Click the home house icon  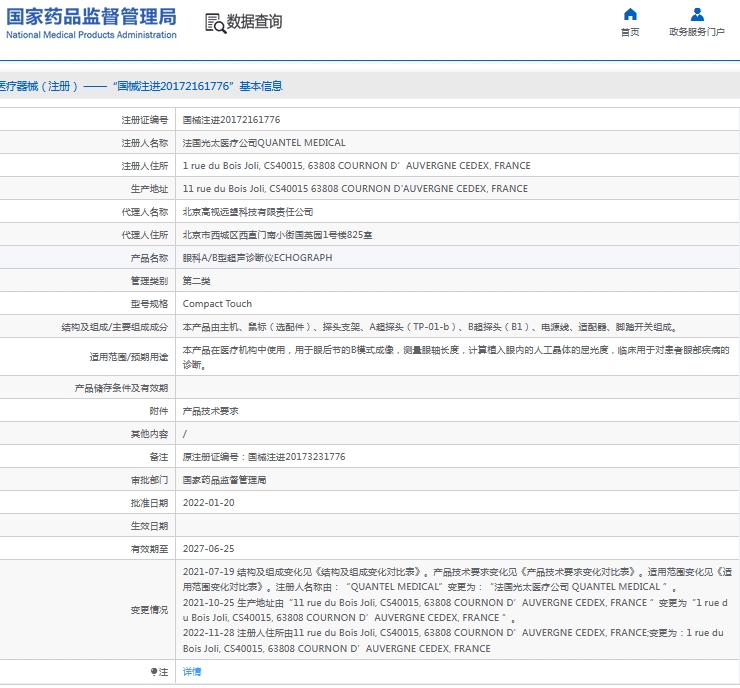point(630,14)
